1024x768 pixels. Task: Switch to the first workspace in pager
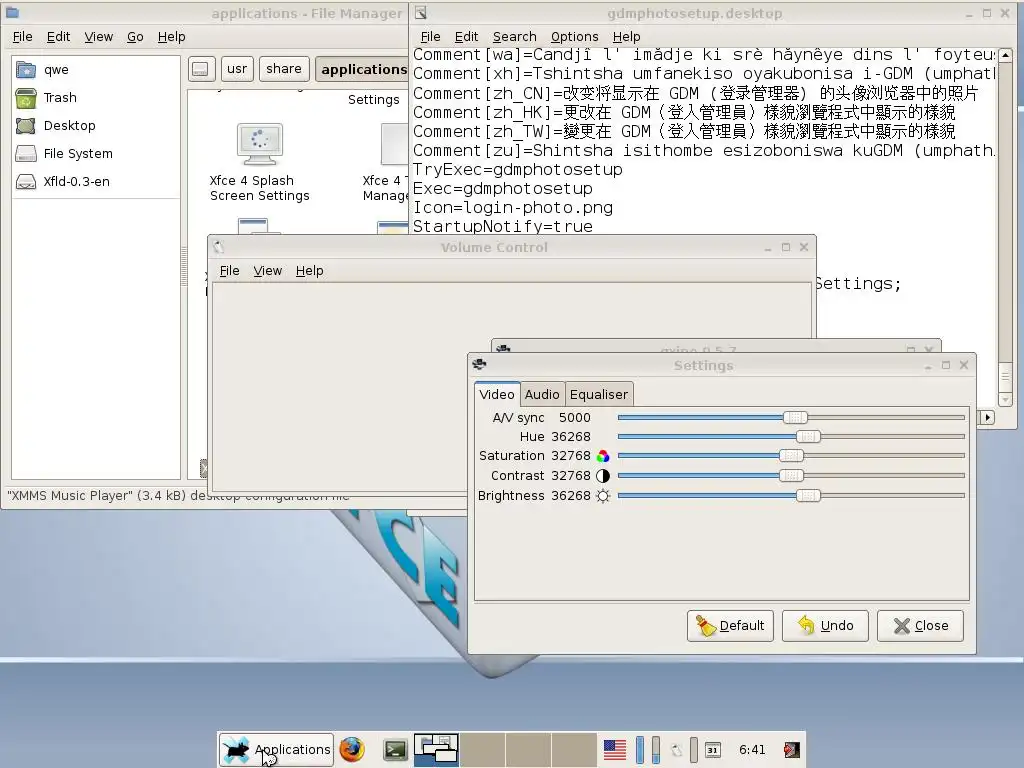pyautogui.click(x=436, y=749)
